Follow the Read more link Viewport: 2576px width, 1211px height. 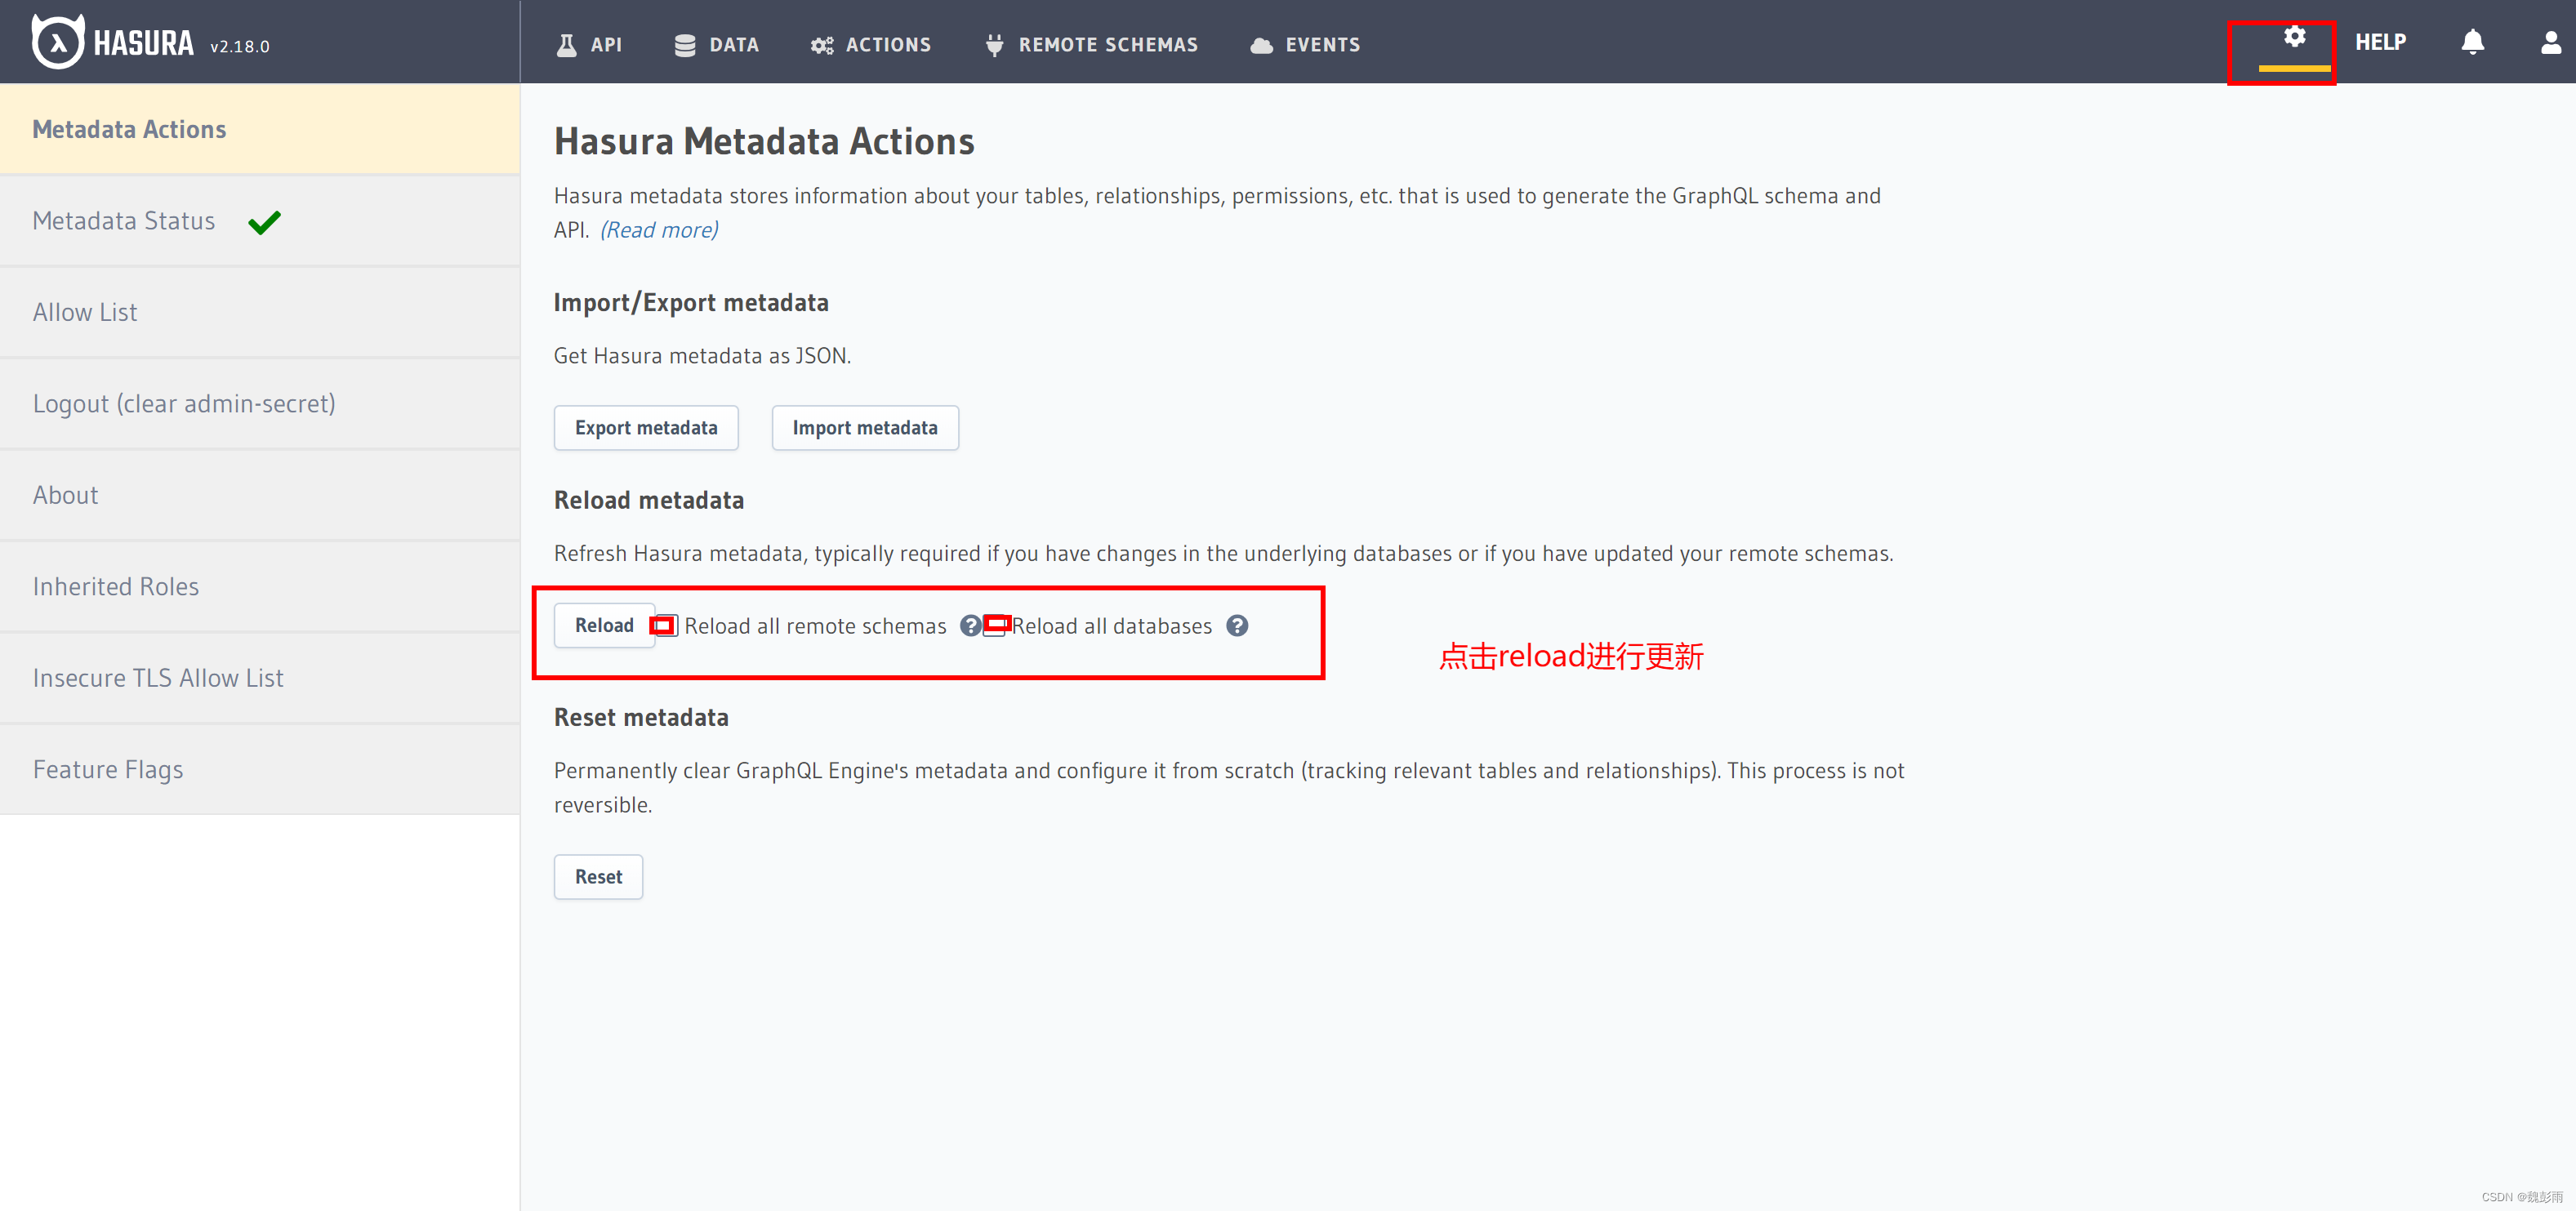tap(658, 230)
